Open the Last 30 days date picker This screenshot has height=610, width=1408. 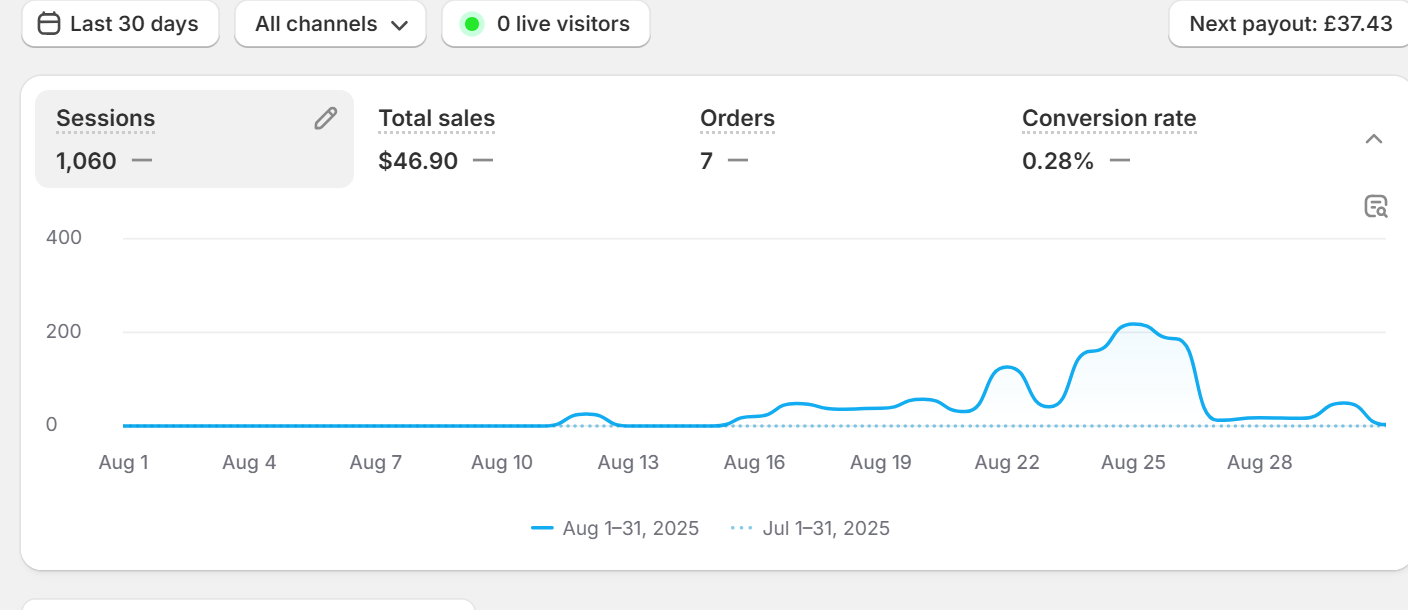(x=120, y=24)
